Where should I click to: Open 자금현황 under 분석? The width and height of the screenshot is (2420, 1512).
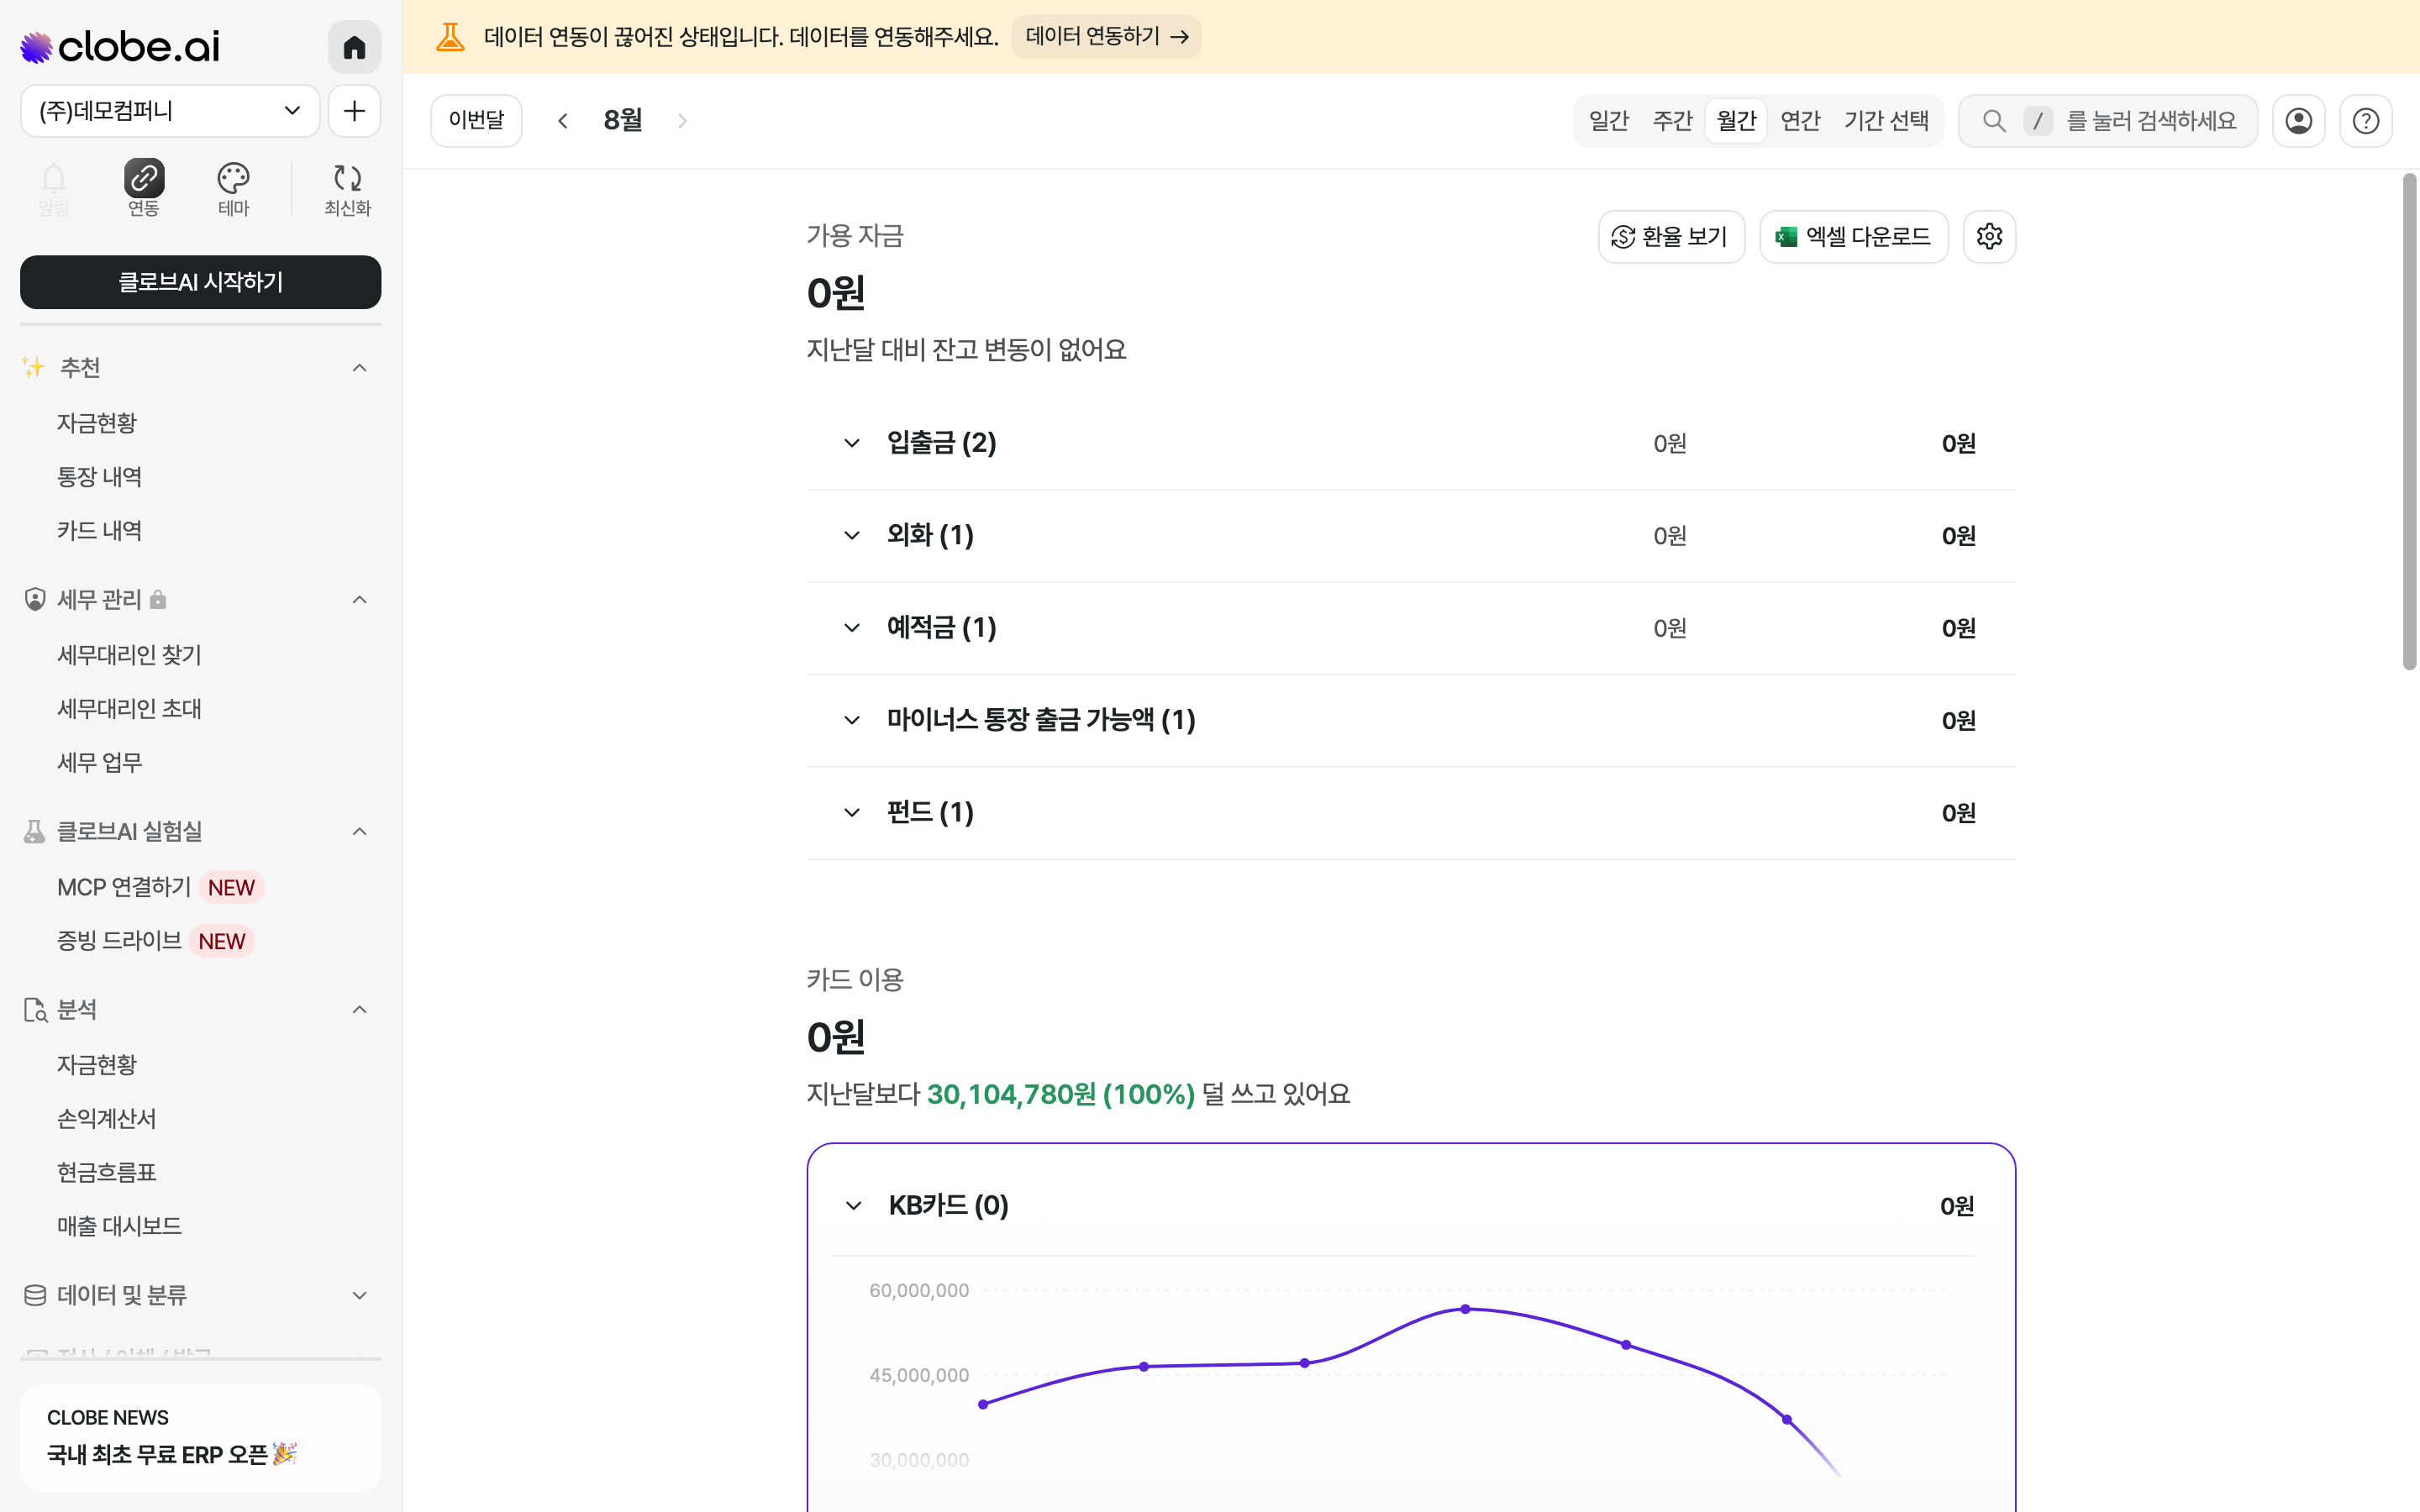point(97,1065)
